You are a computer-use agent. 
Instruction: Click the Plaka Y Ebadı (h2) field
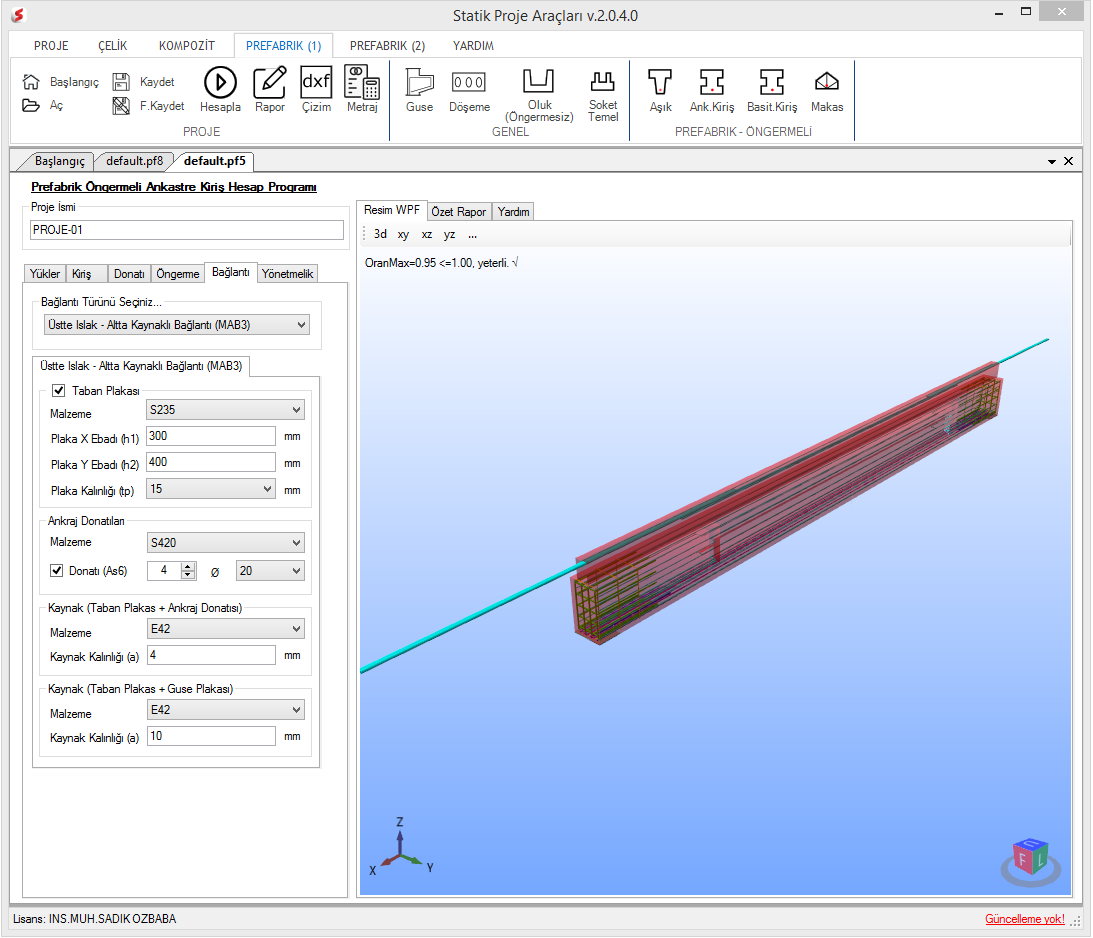tap(211, 462)
